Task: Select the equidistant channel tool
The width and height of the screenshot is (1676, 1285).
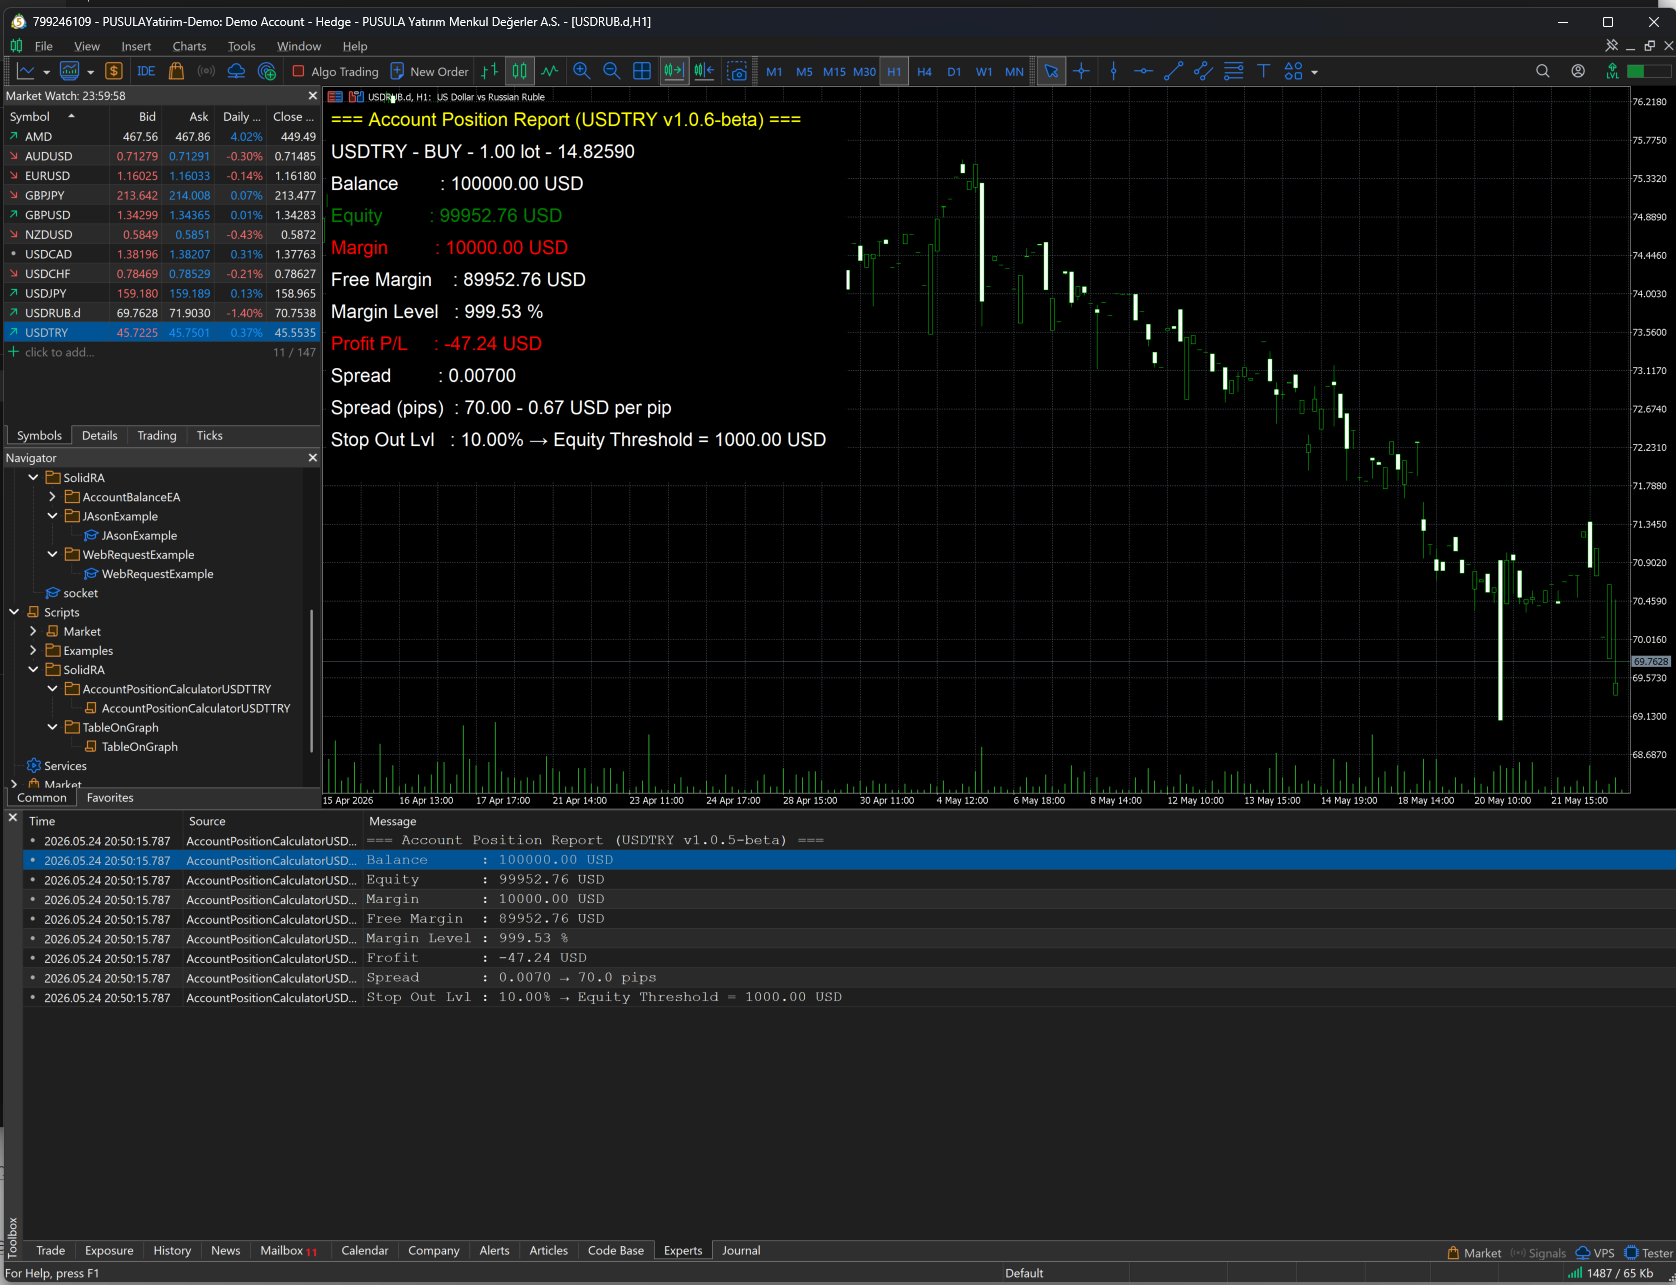Action: coord(1203,71)
